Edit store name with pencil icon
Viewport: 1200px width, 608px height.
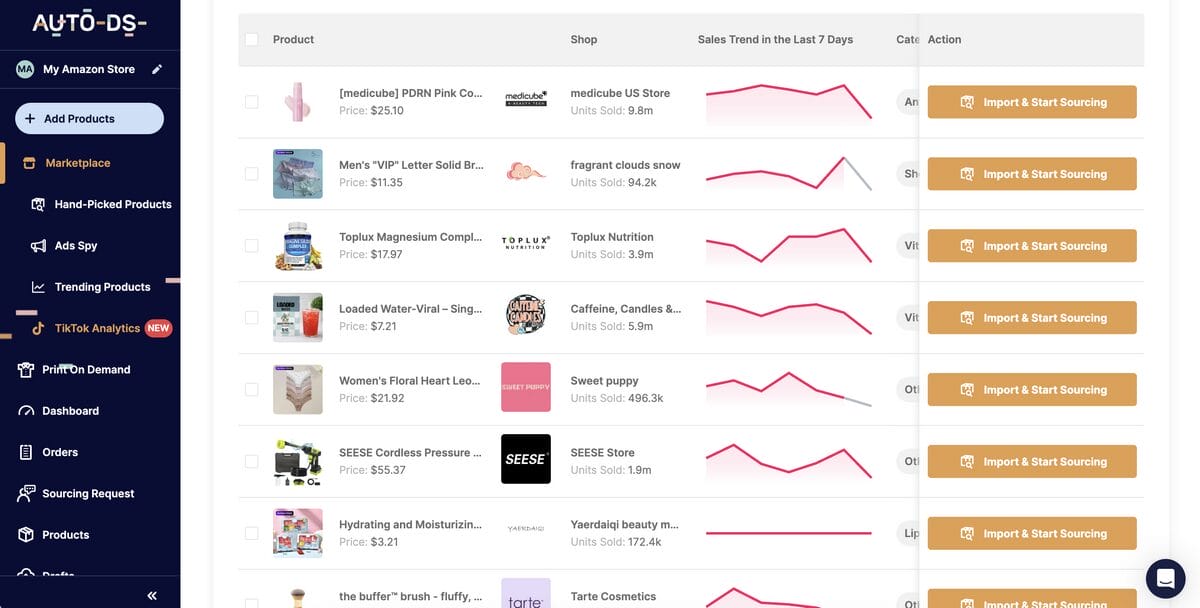tap(157, 69)
